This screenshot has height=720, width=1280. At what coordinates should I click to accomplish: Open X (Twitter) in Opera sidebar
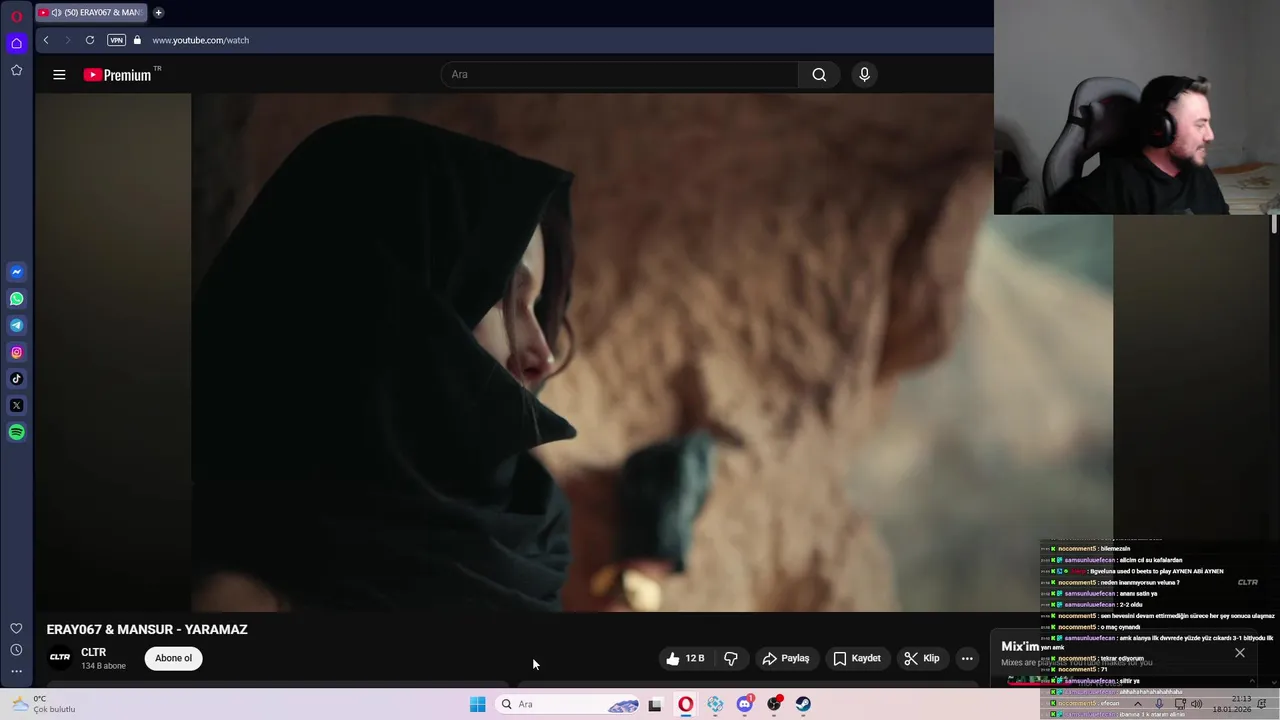coord(16,405)
